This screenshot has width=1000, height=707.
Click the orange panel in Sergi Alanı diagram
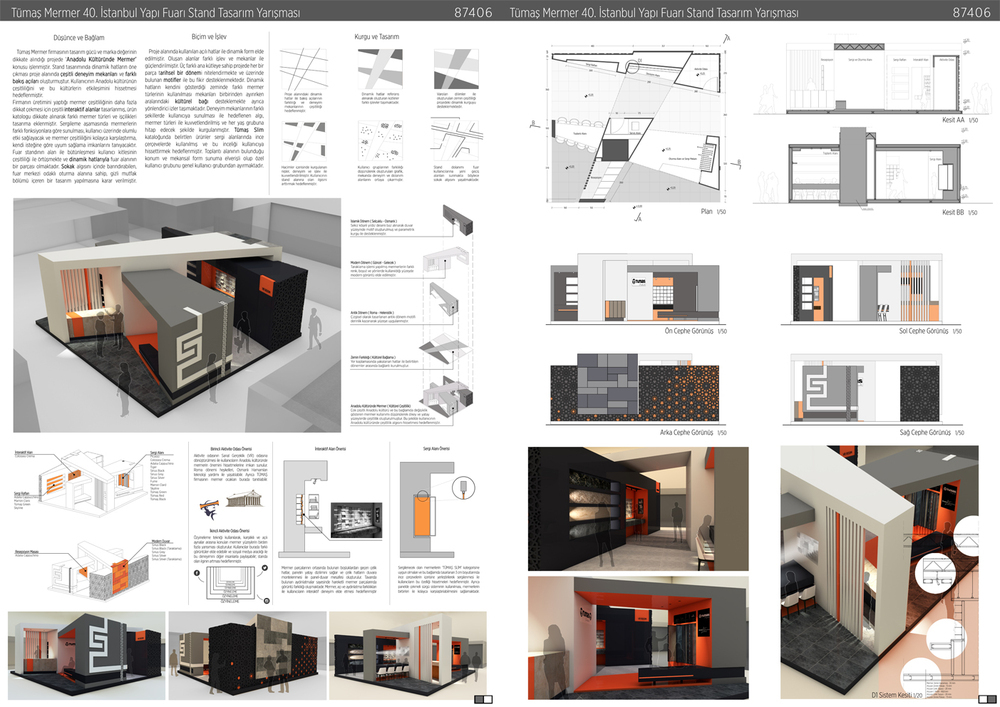(x=423, y=515)
